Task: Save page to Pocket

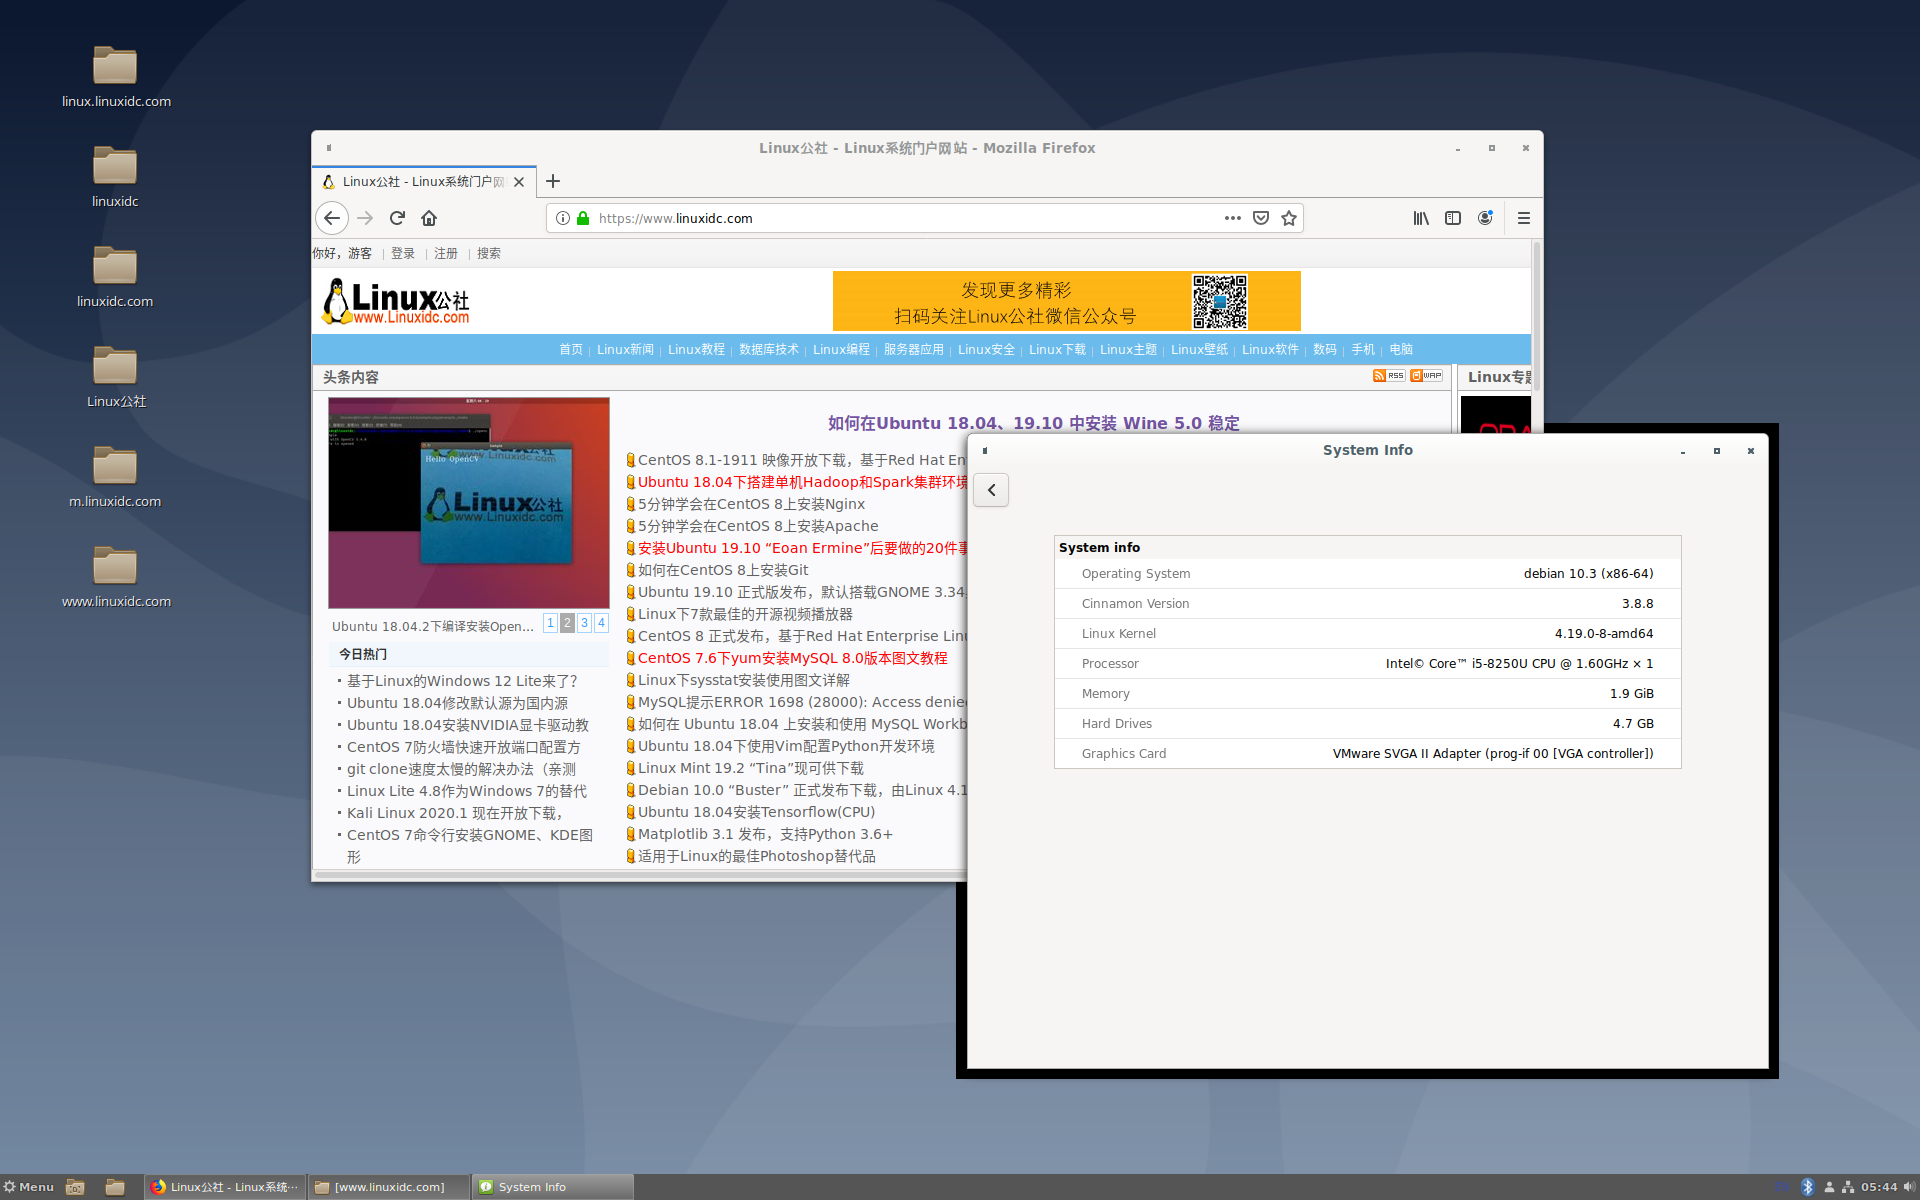Action: [x=1261, y=218]
